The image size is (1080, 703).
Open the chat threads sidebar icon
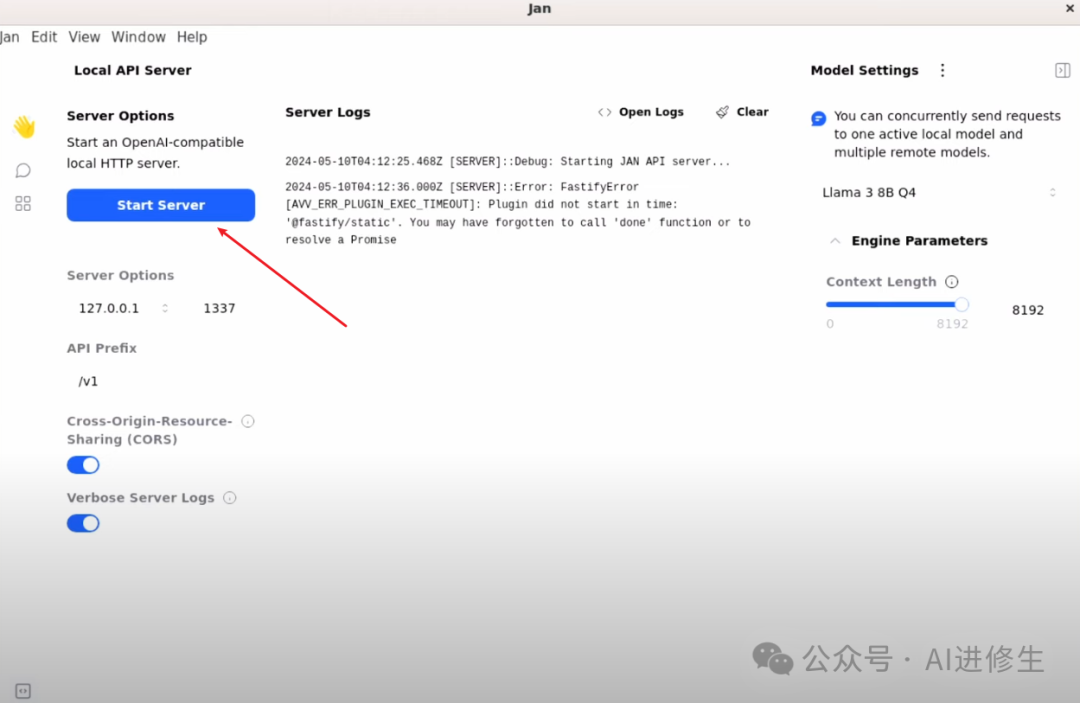coord(23,170)
